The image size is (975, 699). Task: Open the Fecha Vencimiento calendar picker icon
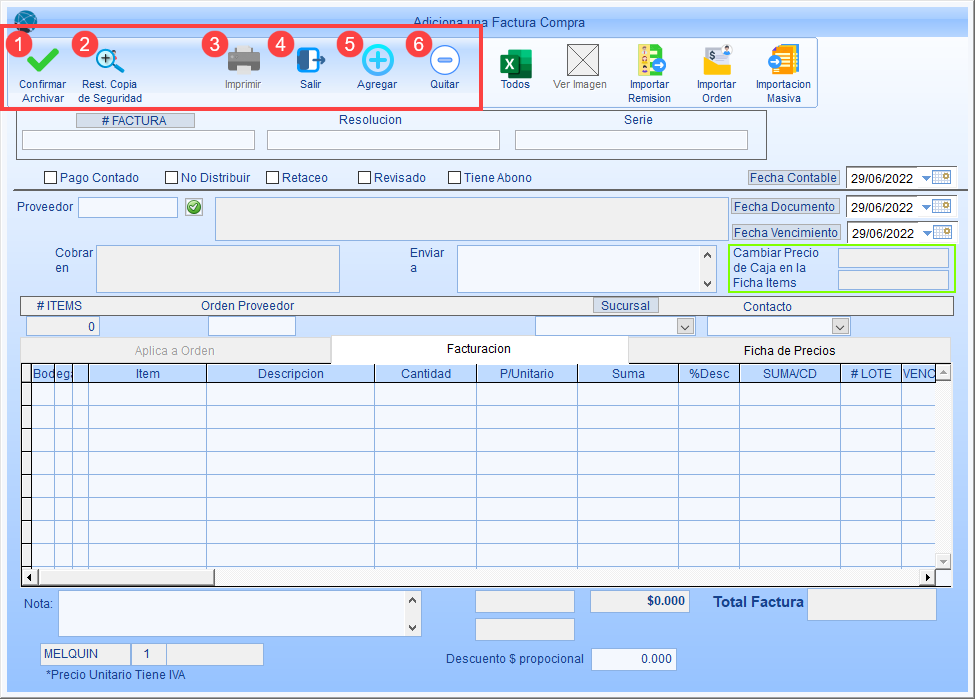(x=943, y=232)
